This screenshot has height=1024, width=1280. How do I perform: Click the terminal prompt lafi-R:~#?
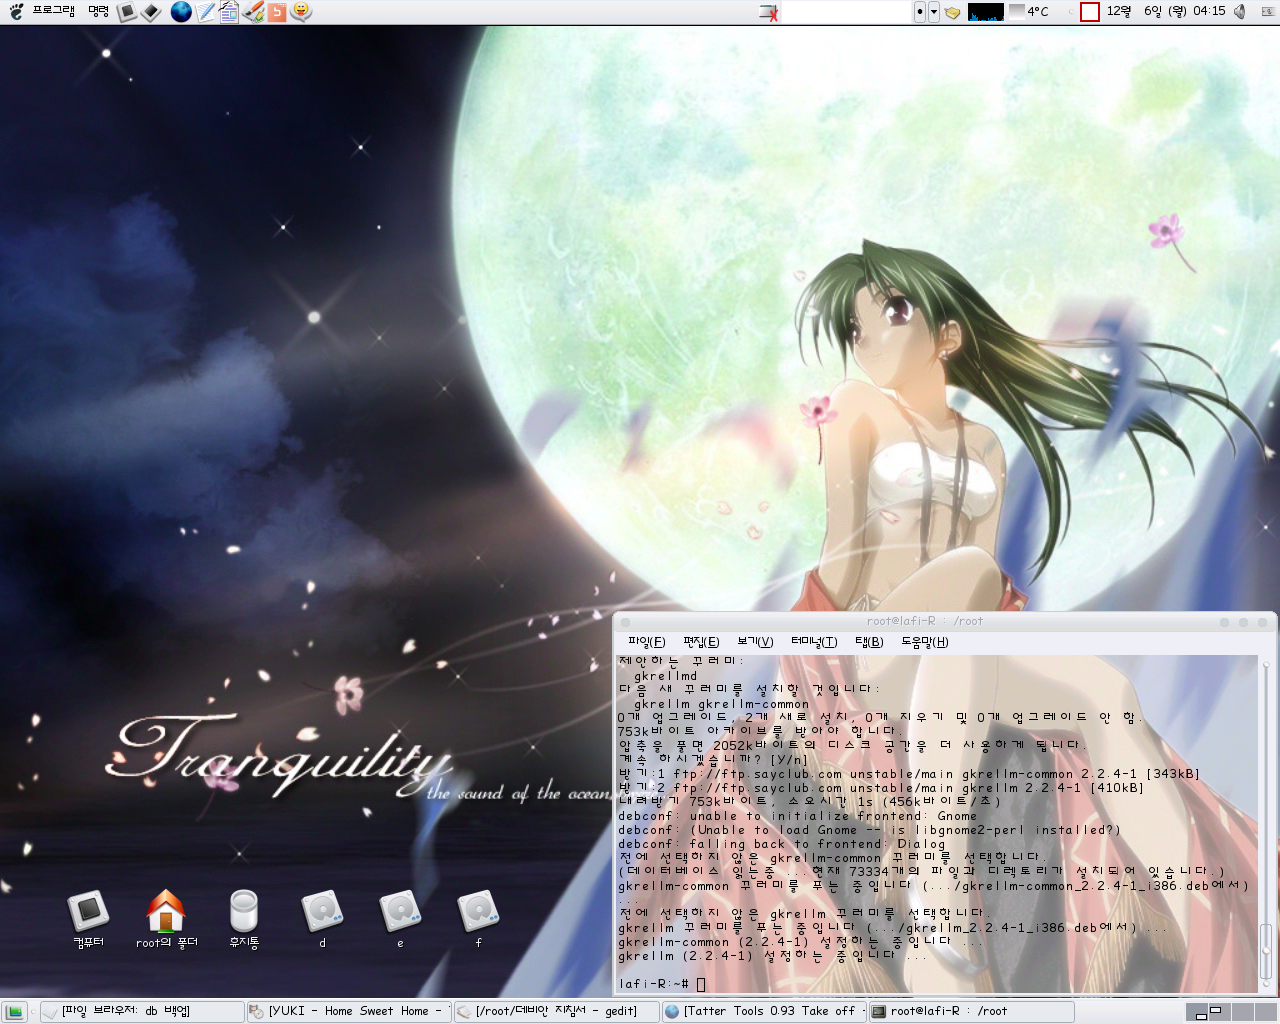point(653,984)
